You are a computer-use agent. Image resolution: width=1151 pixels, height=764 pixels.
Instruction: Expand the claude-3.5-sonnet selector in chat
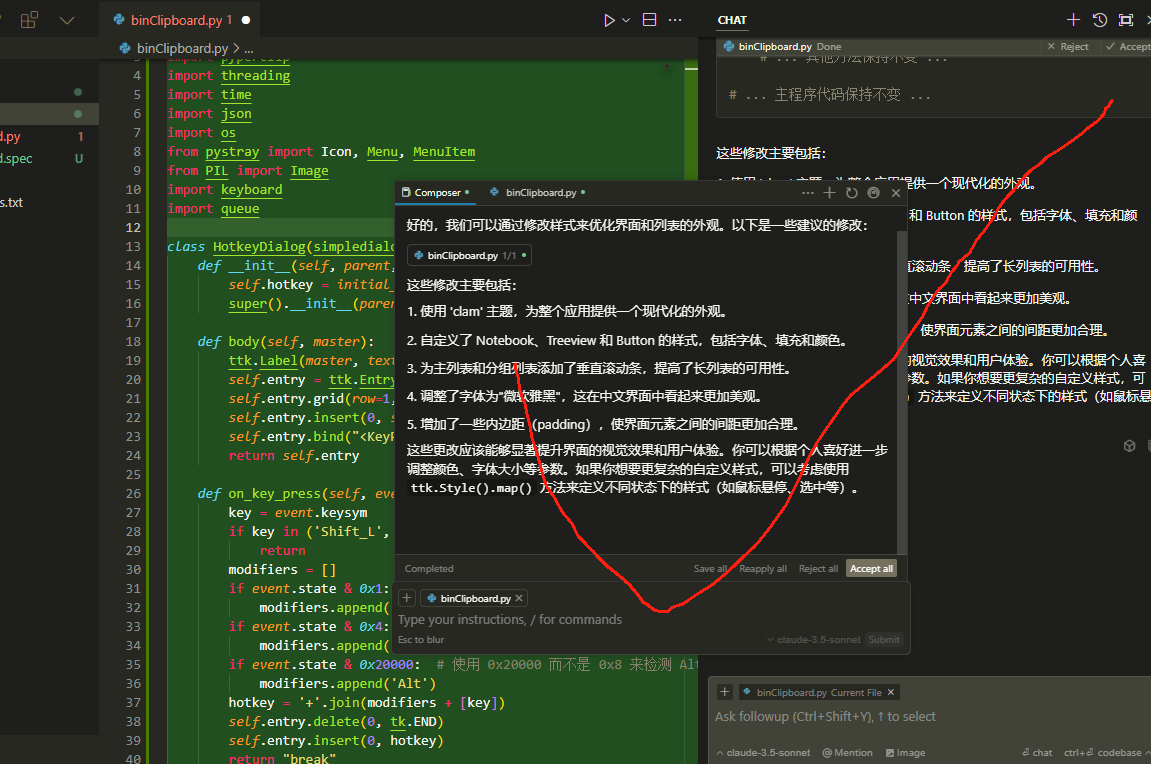(x=763, y=752)
